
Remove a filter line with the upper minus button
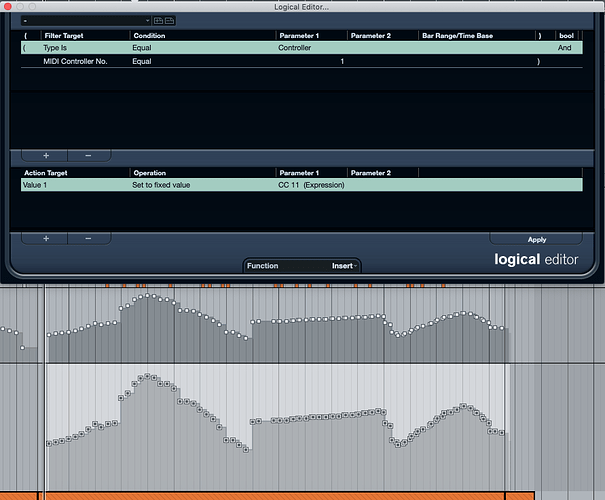click(88, 155)
